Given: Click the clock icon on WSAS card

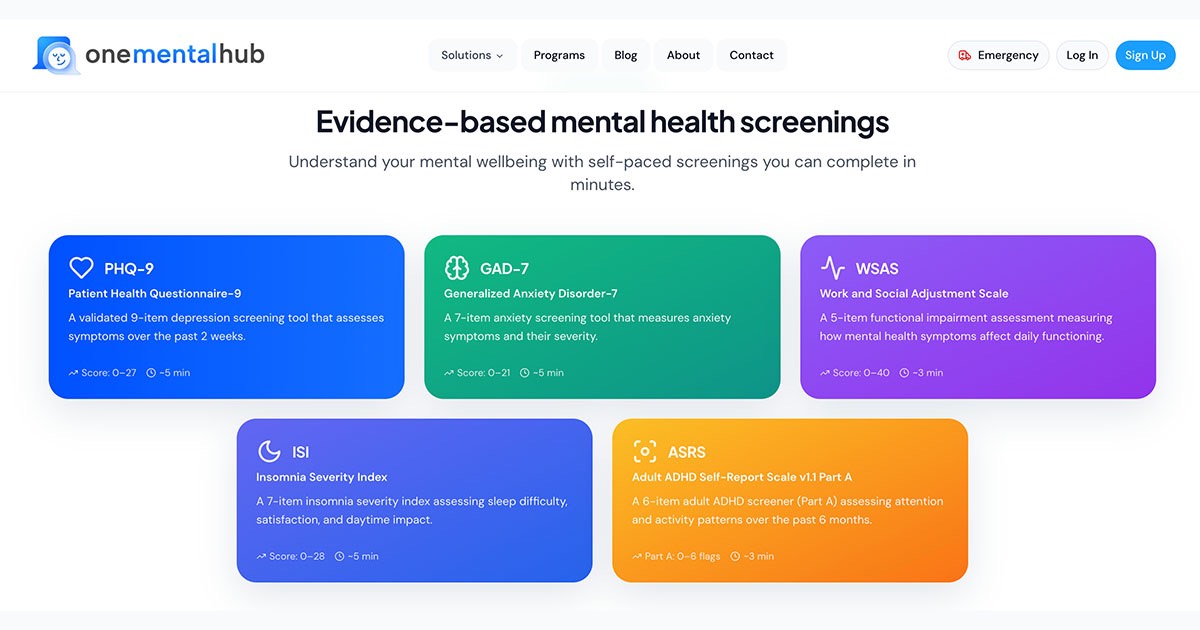Looking at the screenshot, I should point(904,373).
